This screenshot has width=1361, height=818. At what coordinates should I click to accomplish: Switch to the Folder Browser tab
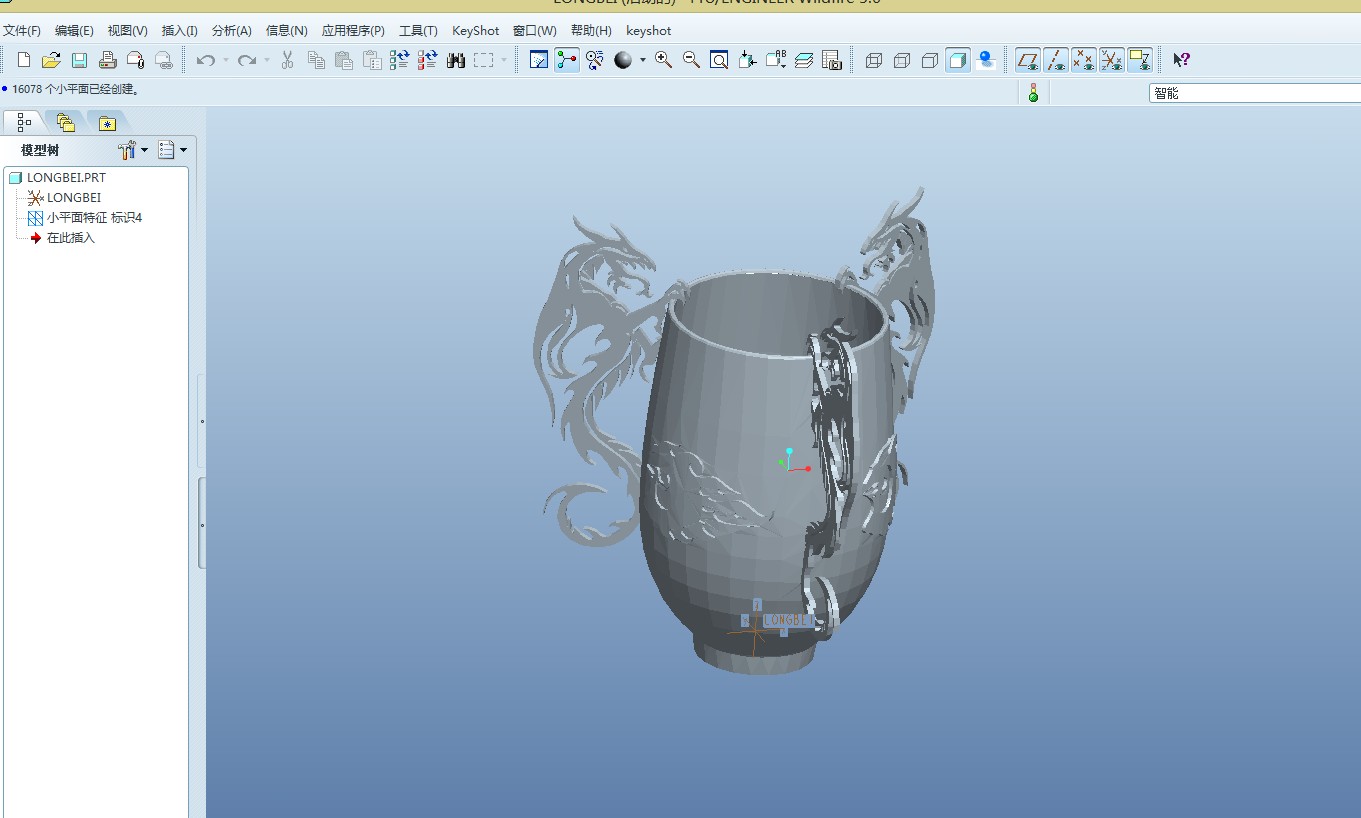(66, 123)
